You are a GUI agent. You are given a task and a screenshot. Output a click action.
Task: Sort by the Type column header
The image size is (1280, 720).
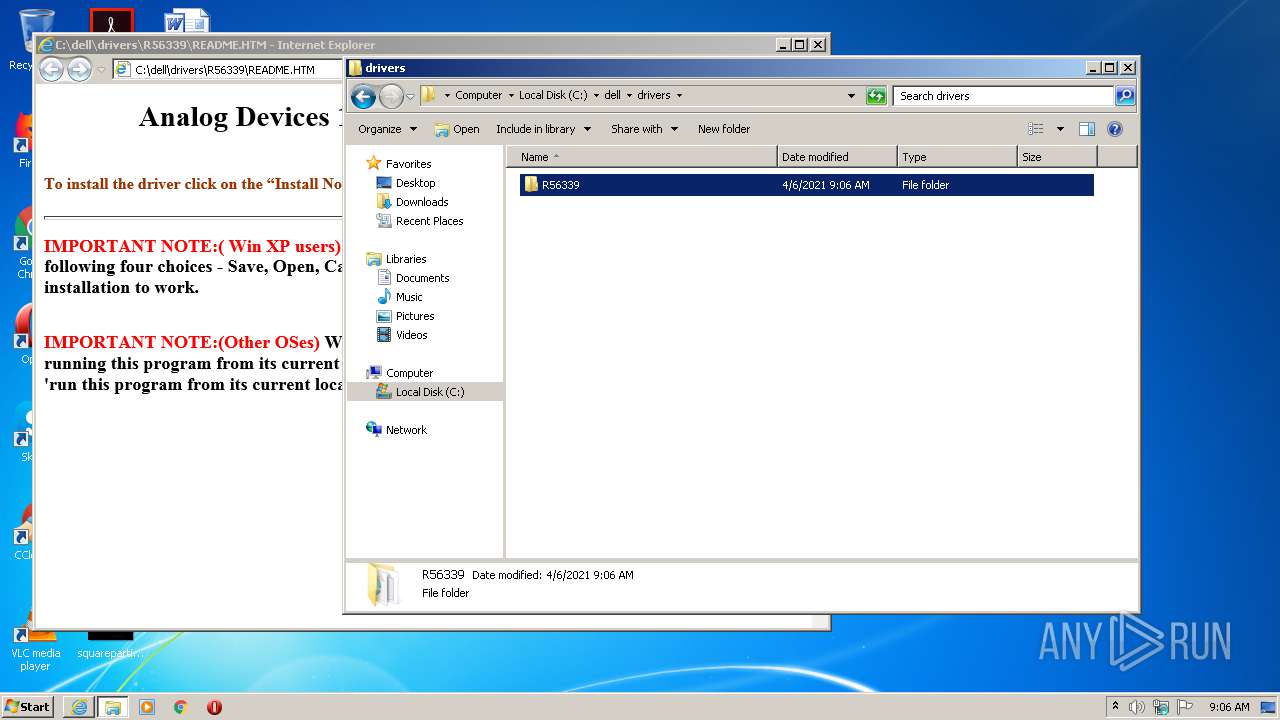957,157
